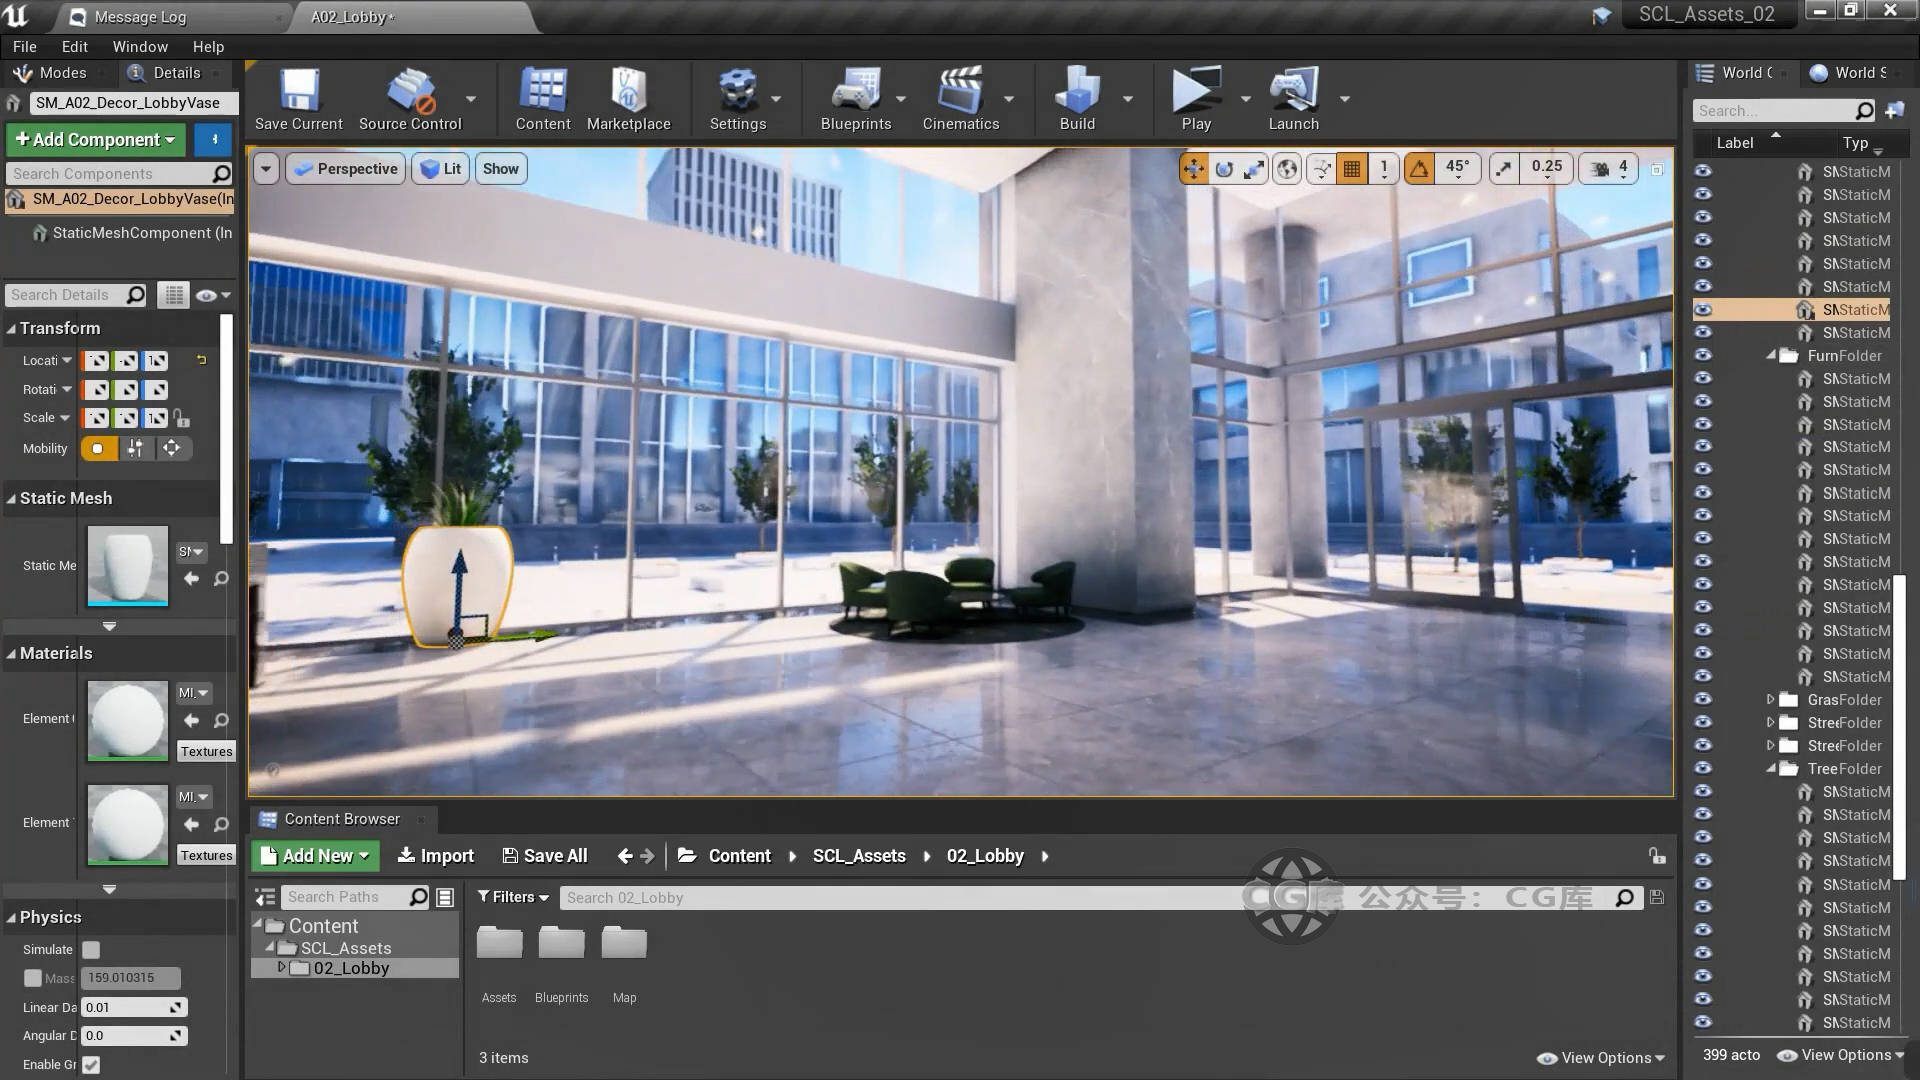Image resolution: width=1920 pixels, height=1080 pixels.
Task: Switch to the Message Log tab
Action: tap(140, 17)
